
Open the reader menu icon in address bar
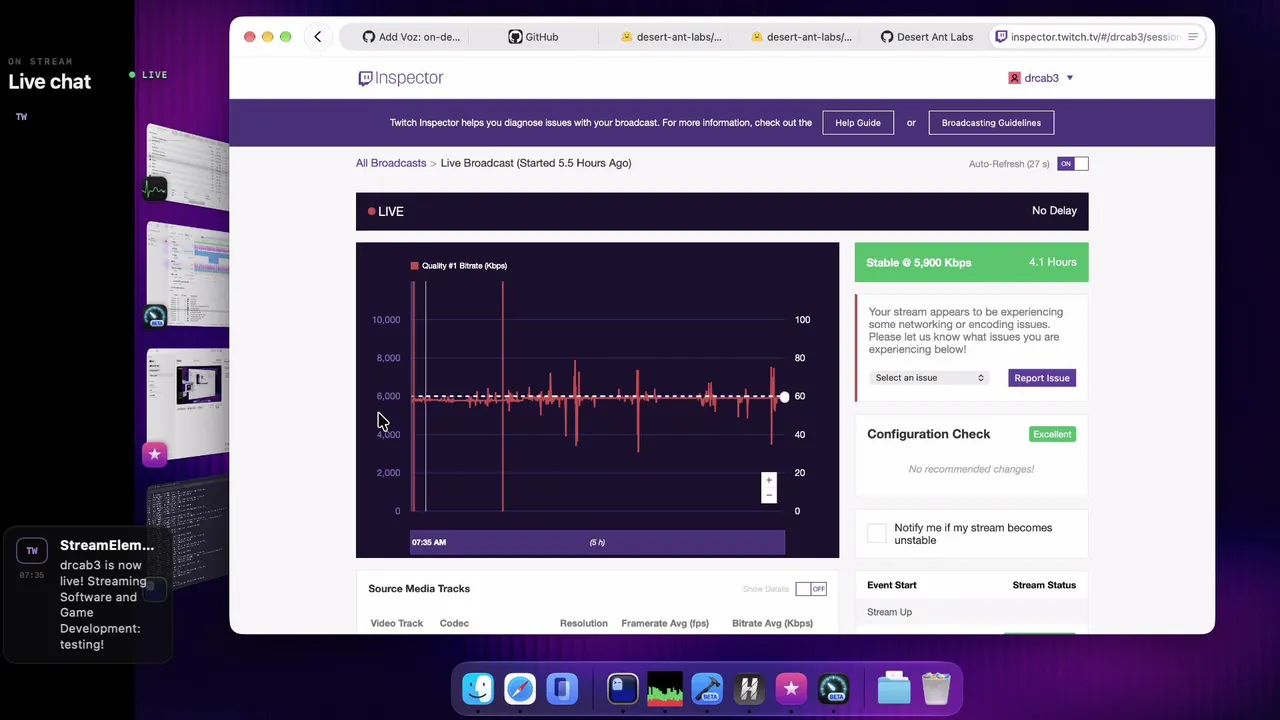coord(1193,37)
